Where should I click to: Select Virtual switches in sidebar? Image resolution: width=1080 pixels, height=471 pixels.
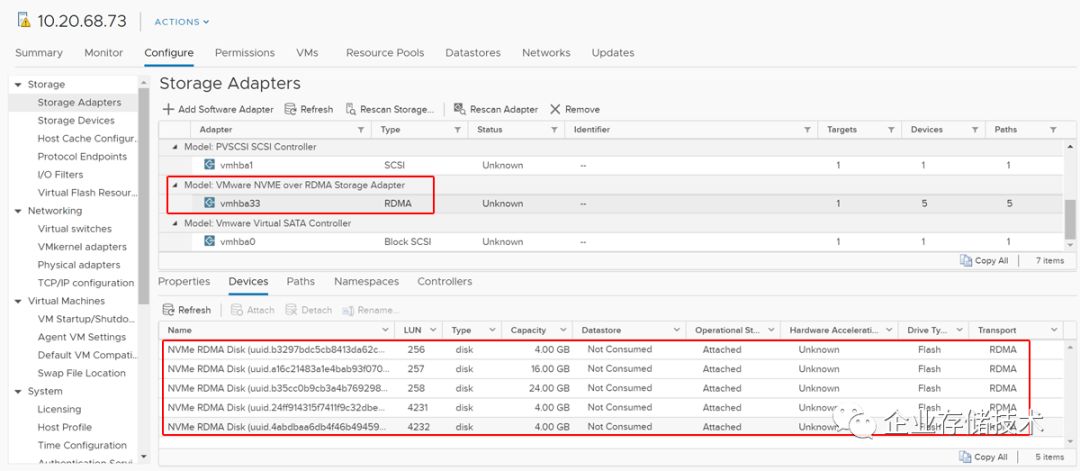(x=74, y=229)
